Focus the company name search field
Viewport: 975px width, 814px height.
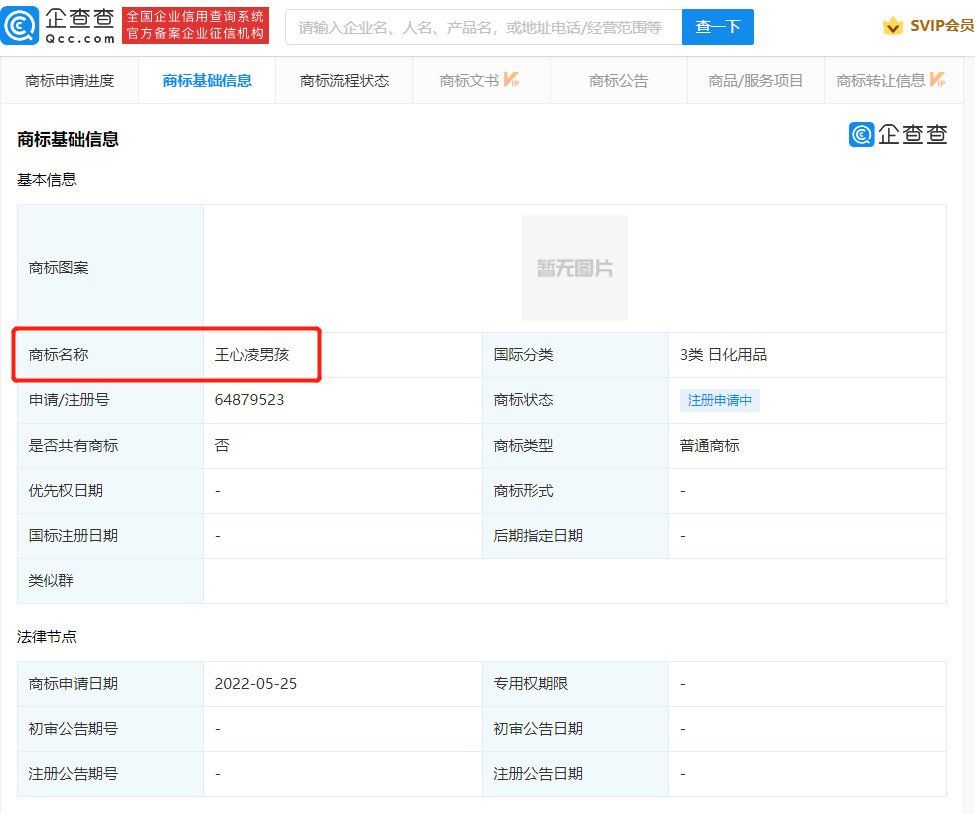(x=484, y=27)
